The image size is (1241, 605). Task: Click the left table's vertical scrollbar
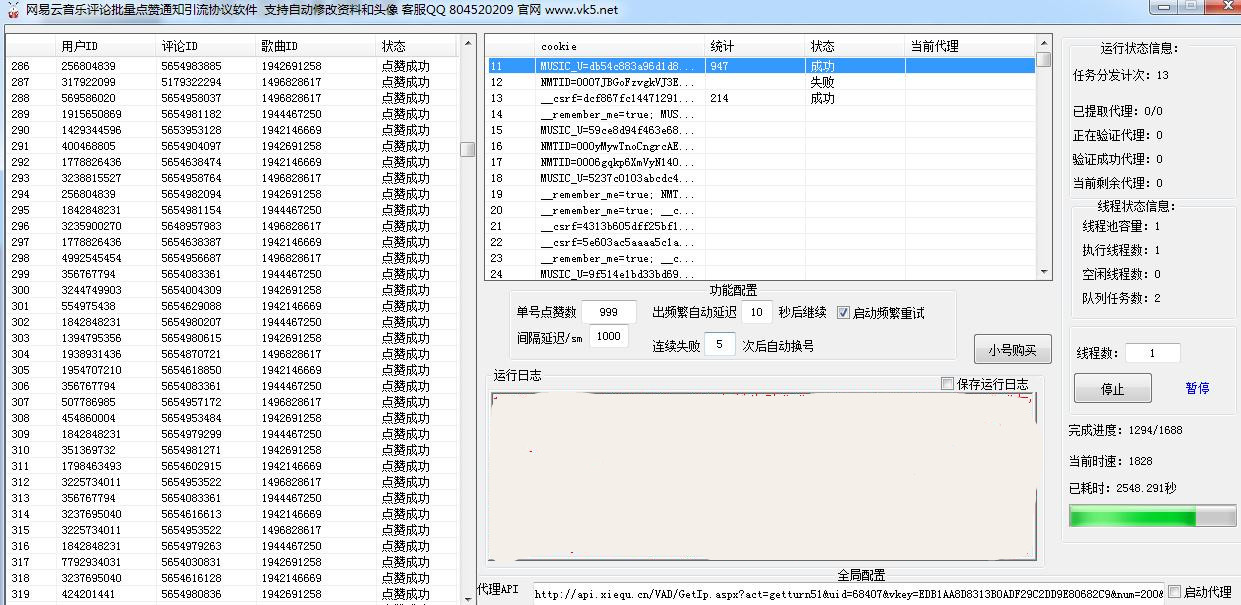[x=467, y=148]
